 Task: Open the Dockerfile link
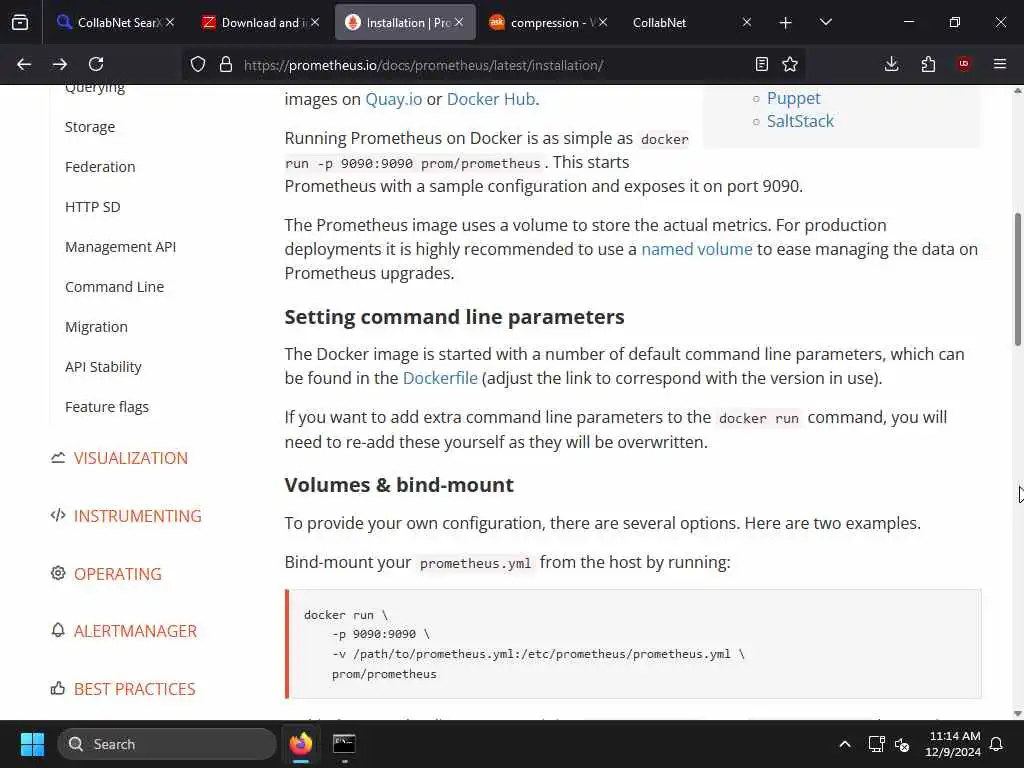[440, 378]
